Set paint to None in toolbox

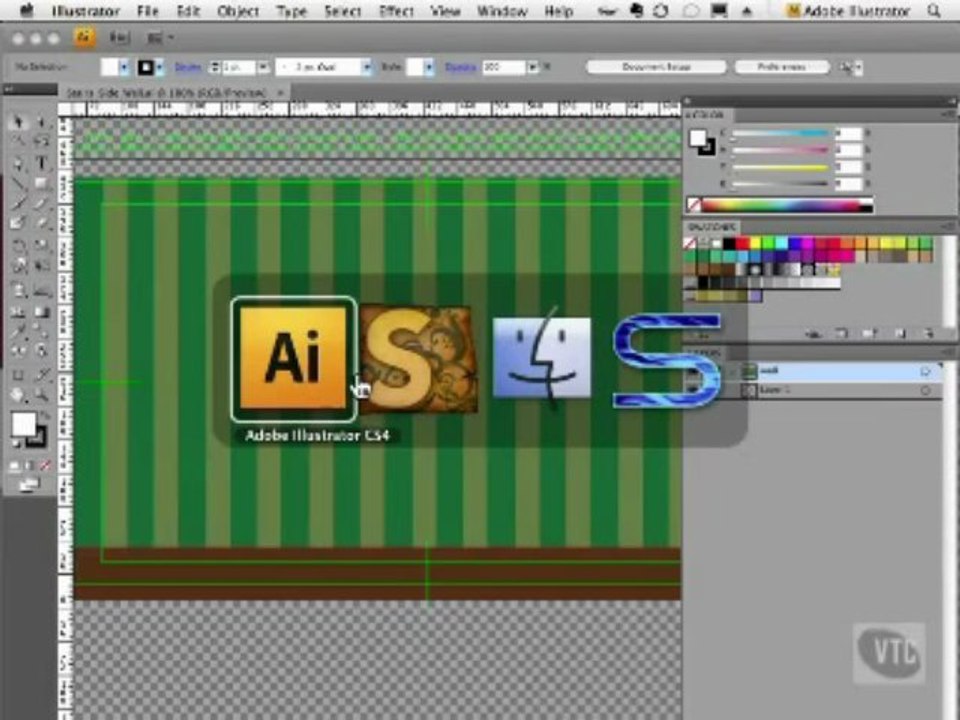45,466
